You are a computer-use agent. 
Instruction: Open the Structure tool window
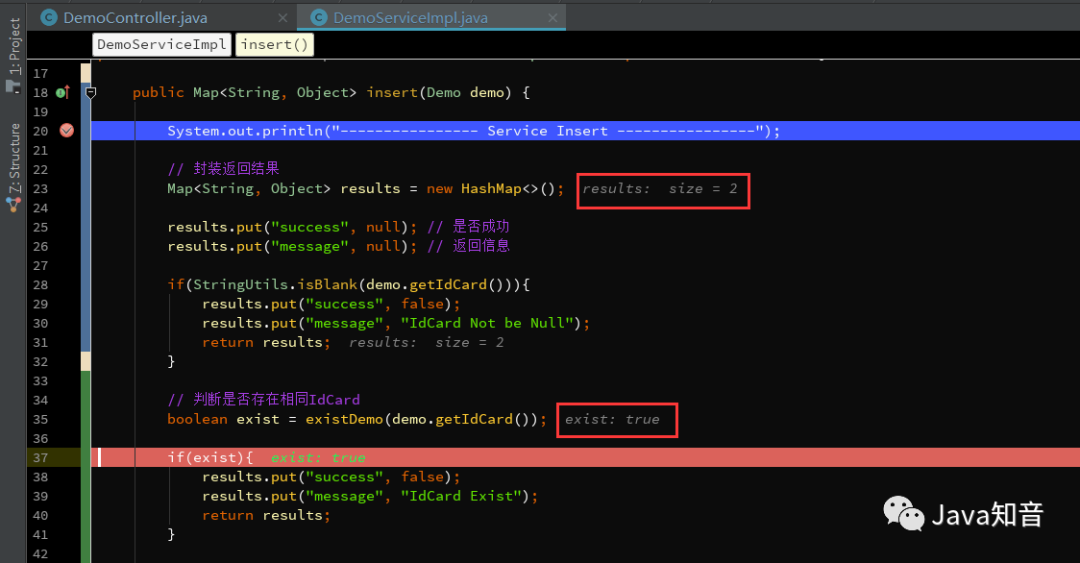(x=14, y=167)
